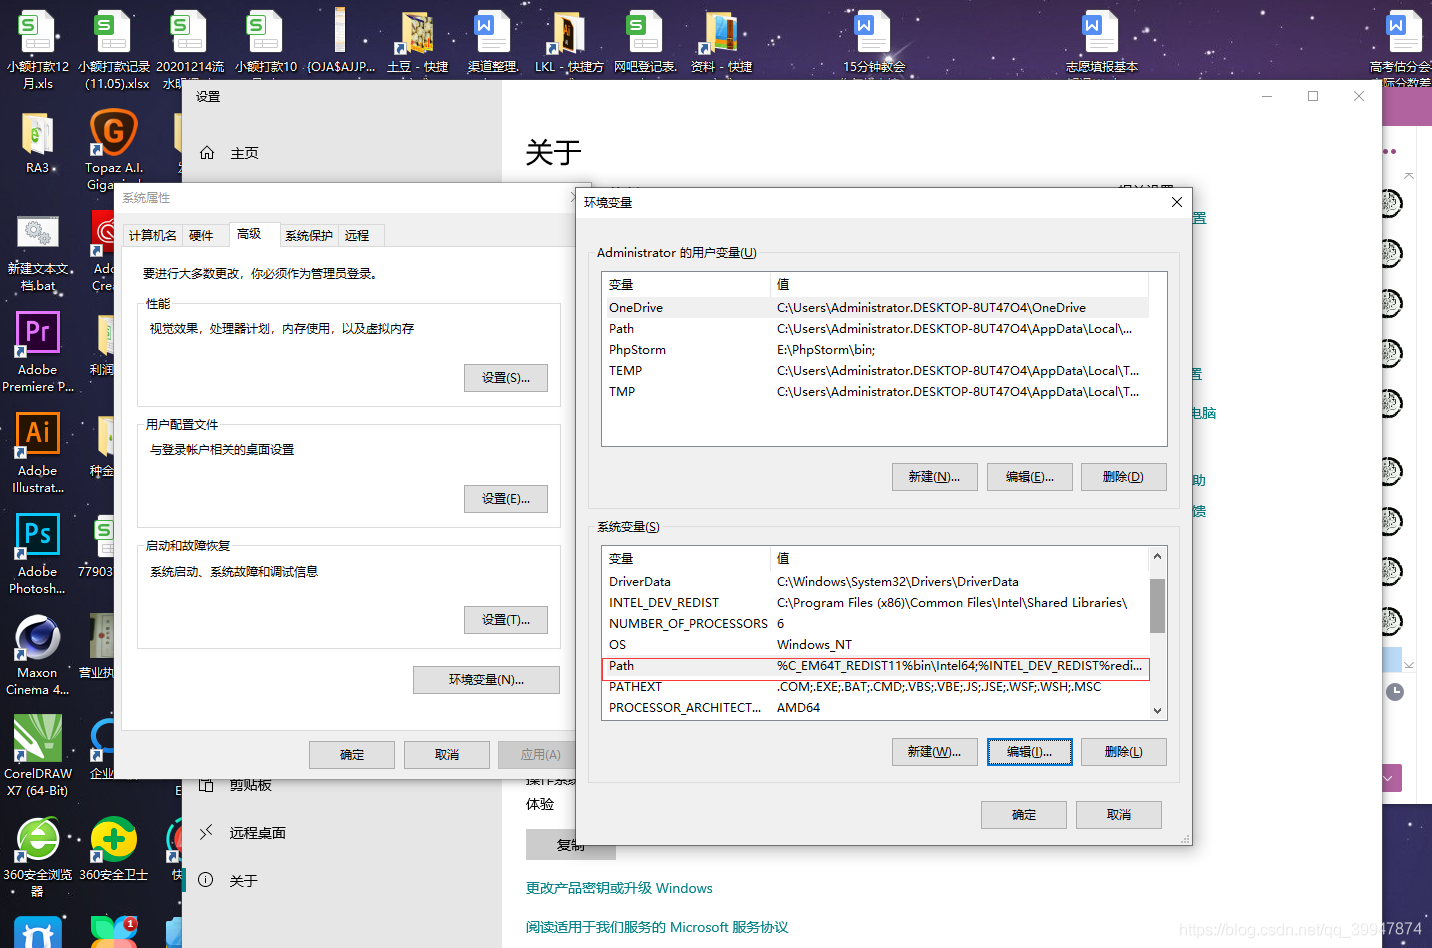
Task: Click the system variables scrollbar down arrow
Action: (1158, 711)
